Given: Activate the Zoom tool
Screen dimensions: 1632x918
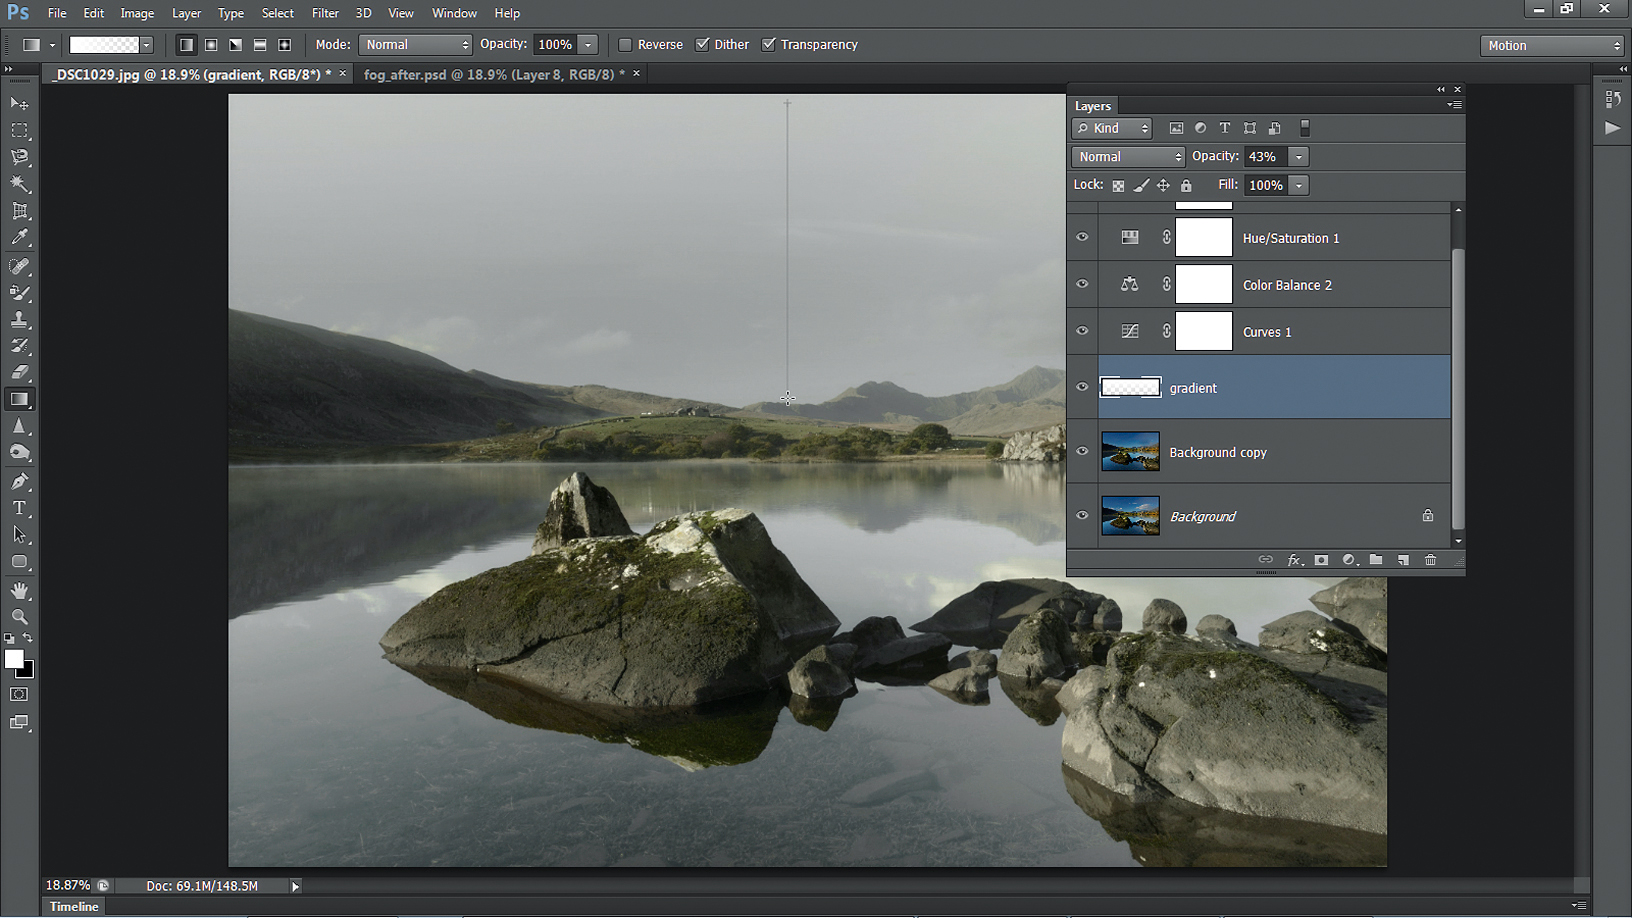Looking at the screenshot, I should [19, 617].
